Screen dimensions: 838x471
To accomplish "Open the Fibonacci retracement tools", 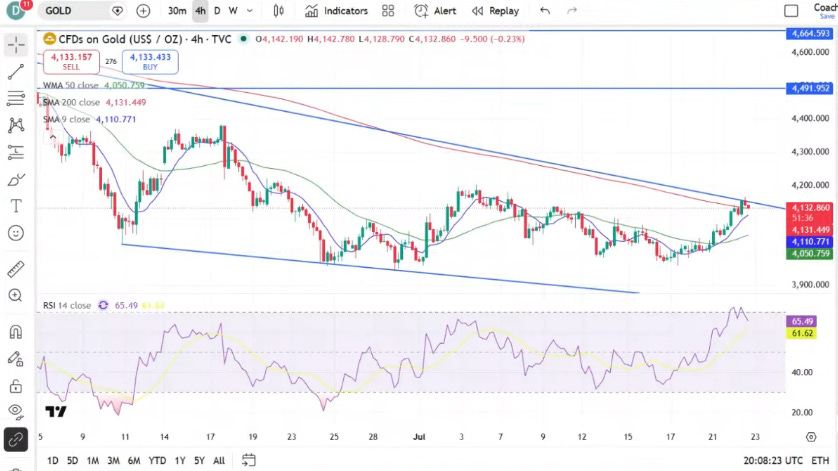I will (16, 98).
